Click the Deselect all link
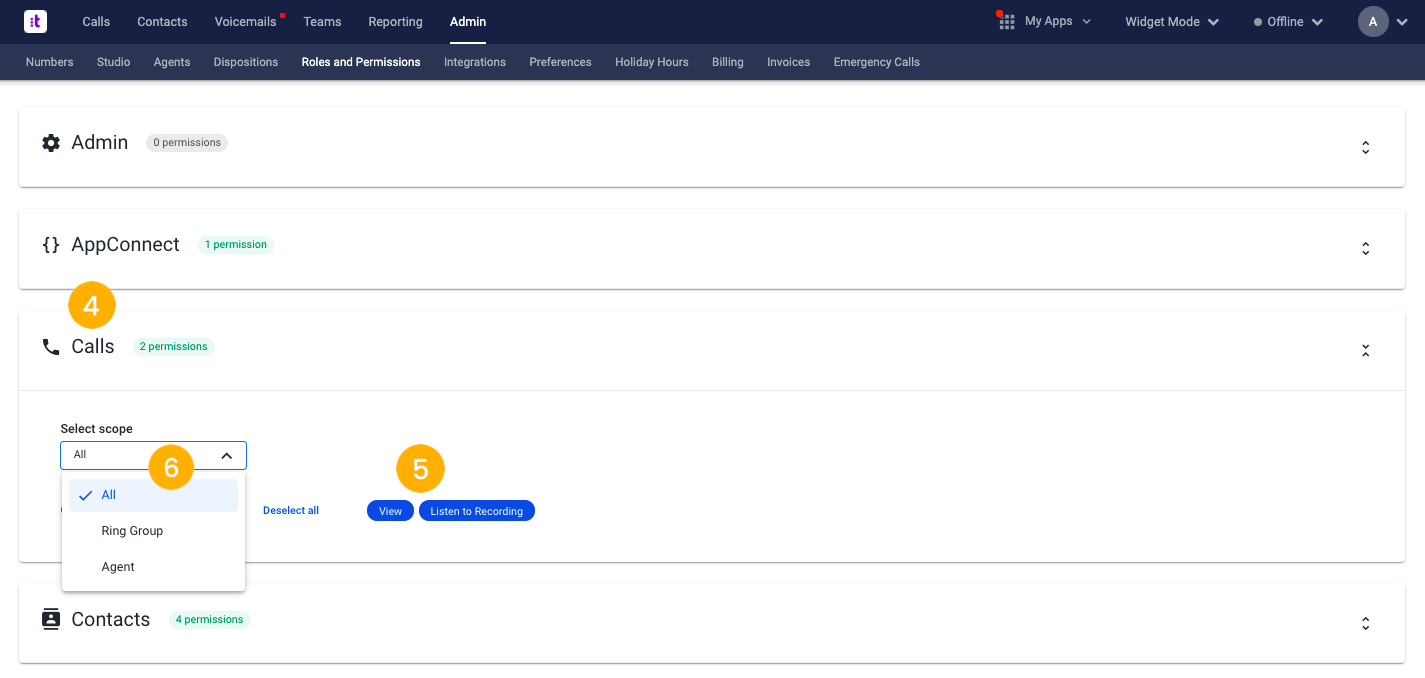This screenshot has width=1425, height=678. [x=291, y=511]
